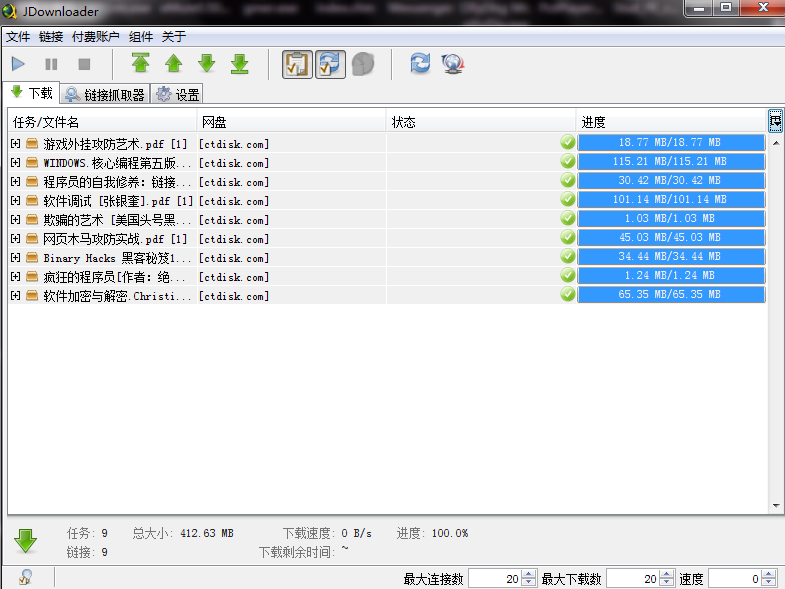785x589 pixels.
Task: Toggle clipboard monitoring icon
Action: click(297, 65)
